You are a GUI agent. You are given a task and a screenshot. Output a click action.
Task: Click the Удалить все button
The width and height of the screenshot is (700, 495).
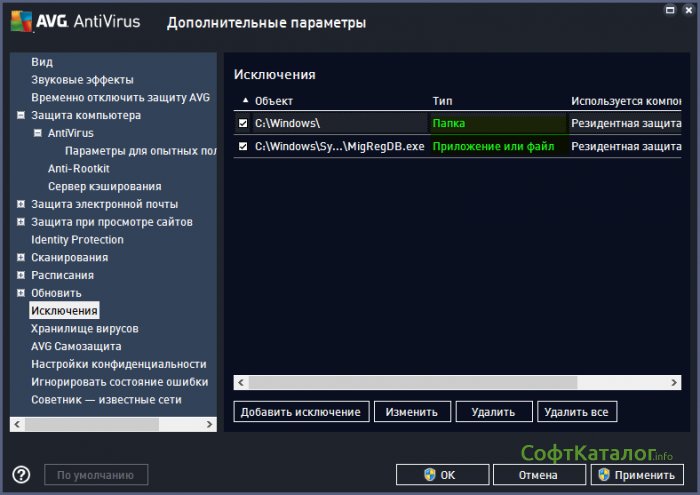pos(577,412)
